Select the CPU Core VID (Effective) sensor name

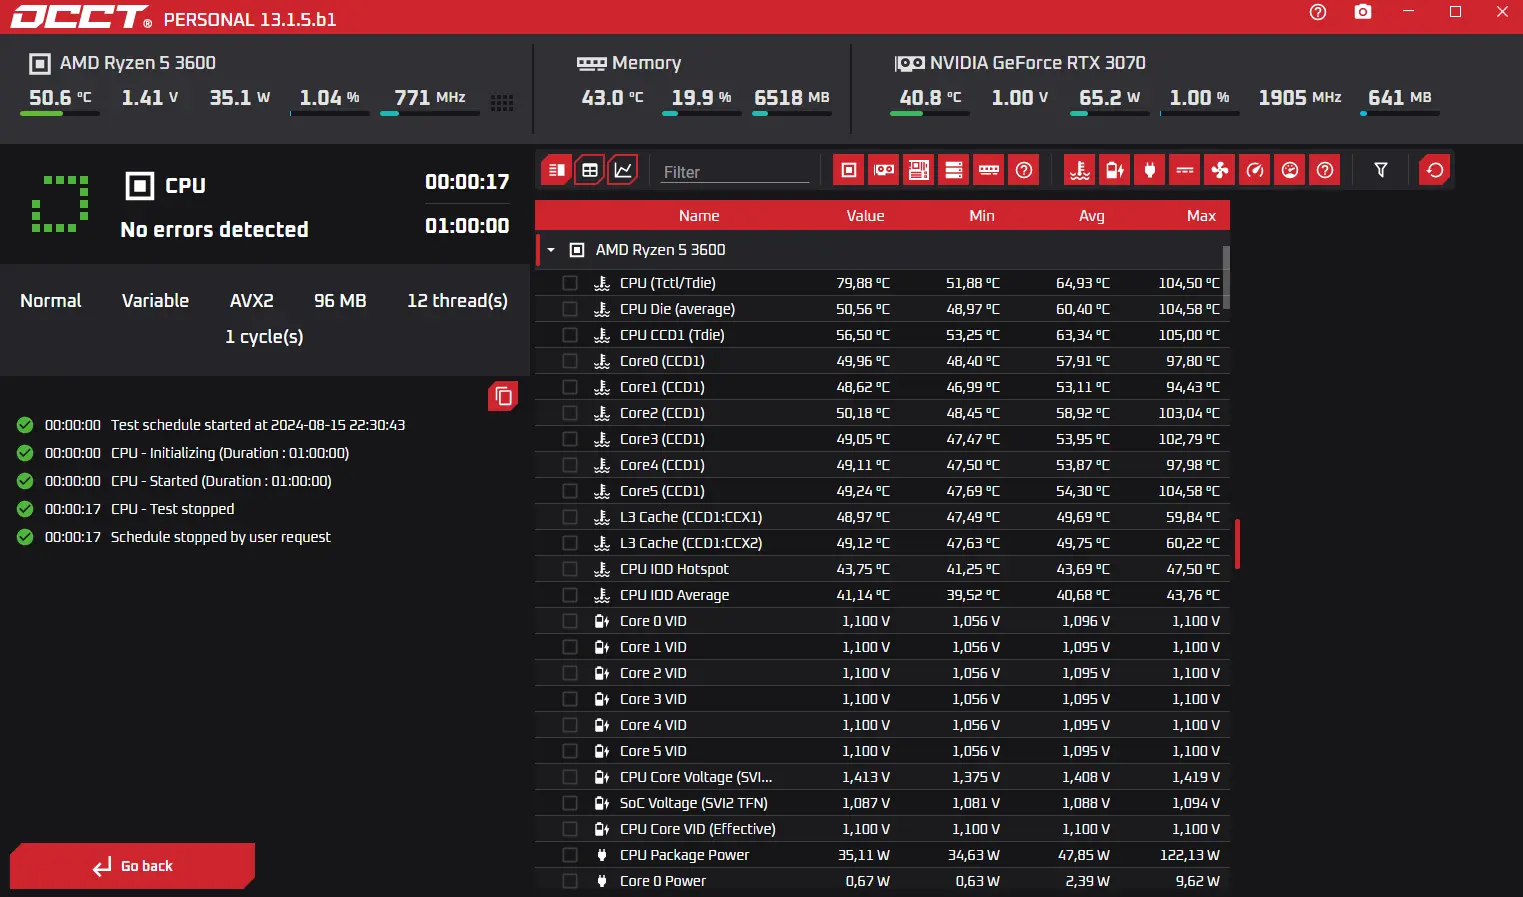coord(698,829)
